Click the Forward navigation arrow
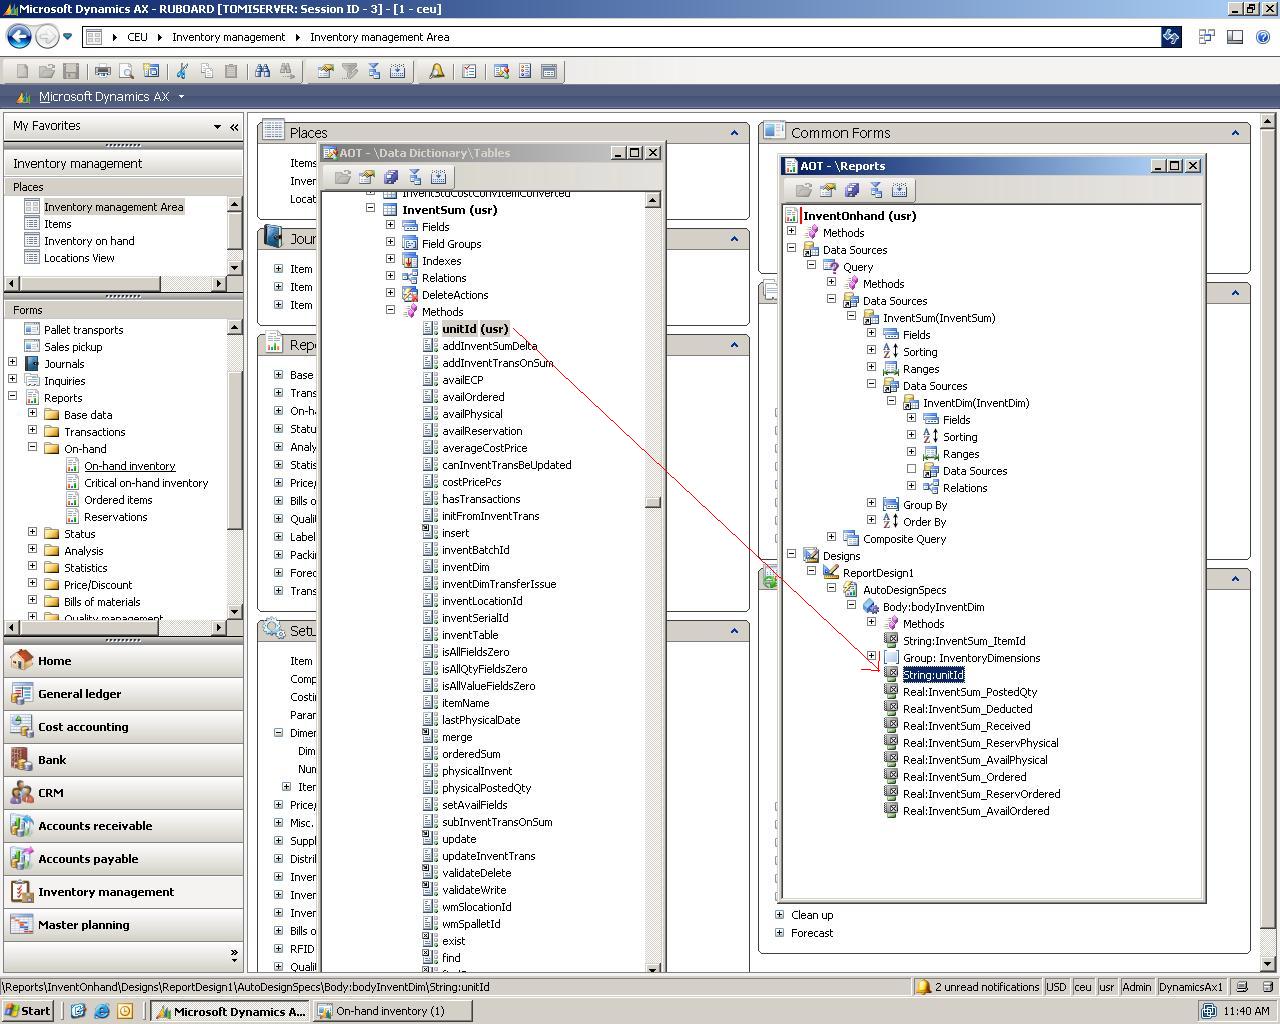 click(x=47, y=37)
